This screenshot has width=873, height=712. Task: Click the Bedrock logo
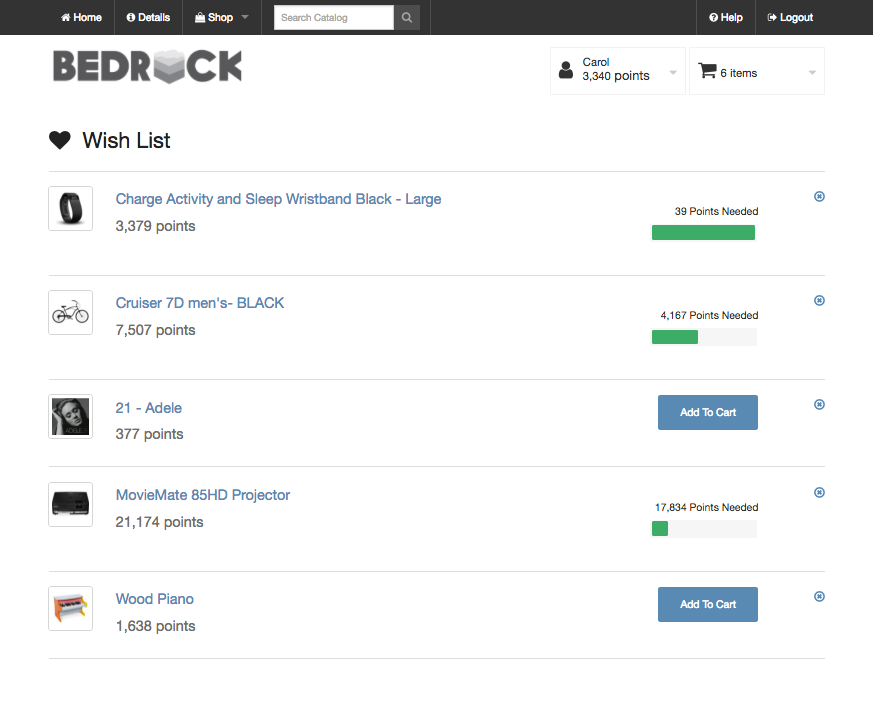[148, 66]
